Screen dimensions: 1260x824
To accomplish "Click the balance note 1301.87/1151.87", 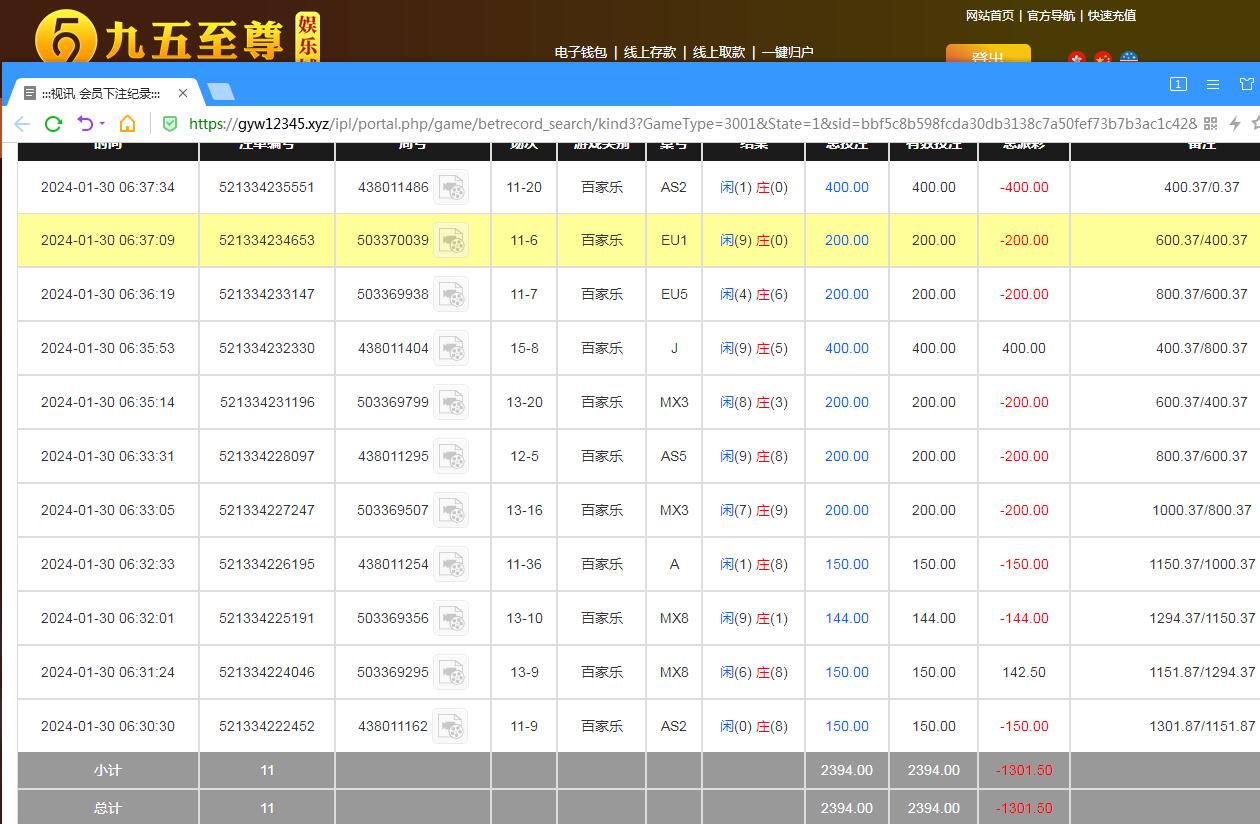I will 1202,727.
